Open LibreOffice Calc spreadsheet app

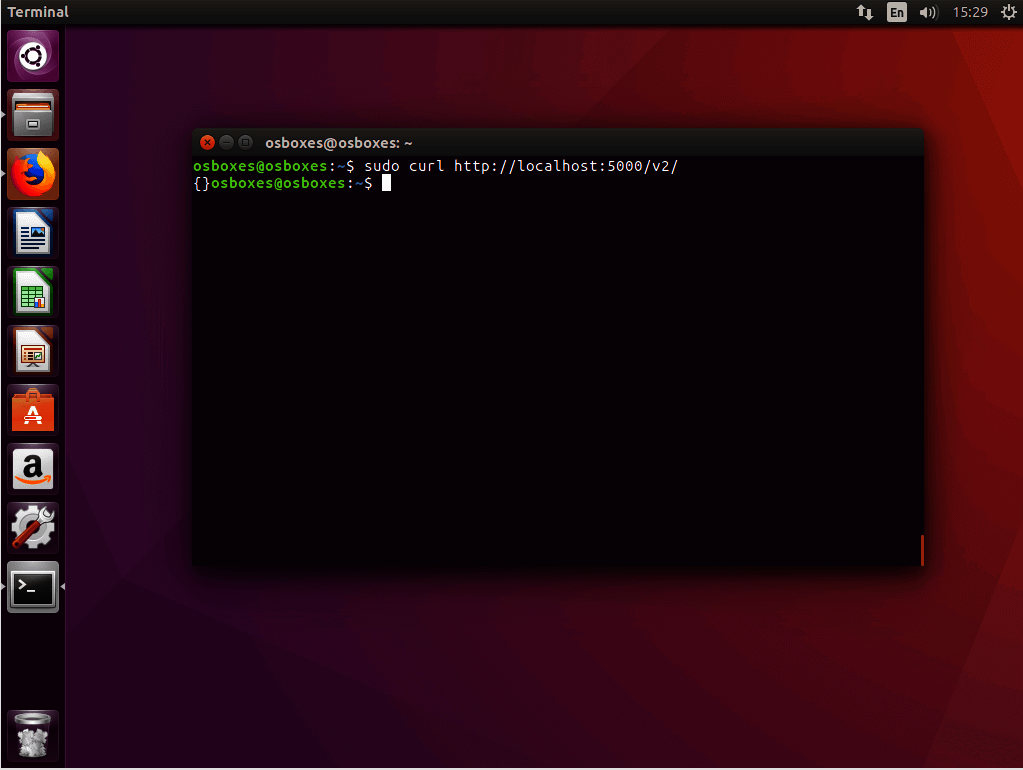click(x=33, y=292)
